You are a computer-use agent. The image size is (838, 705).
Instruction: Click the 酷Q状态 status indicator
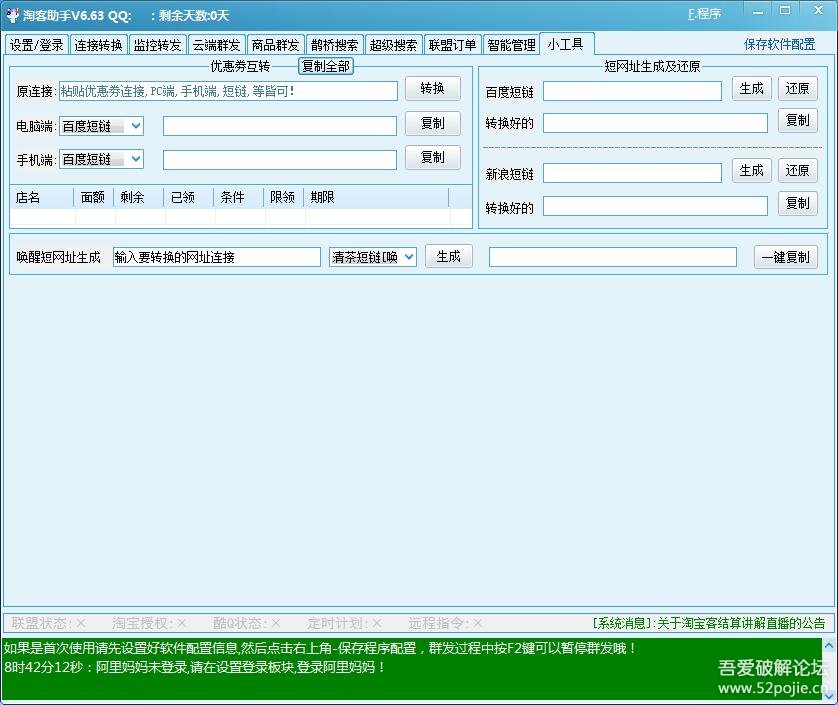[x=246, y=623]
